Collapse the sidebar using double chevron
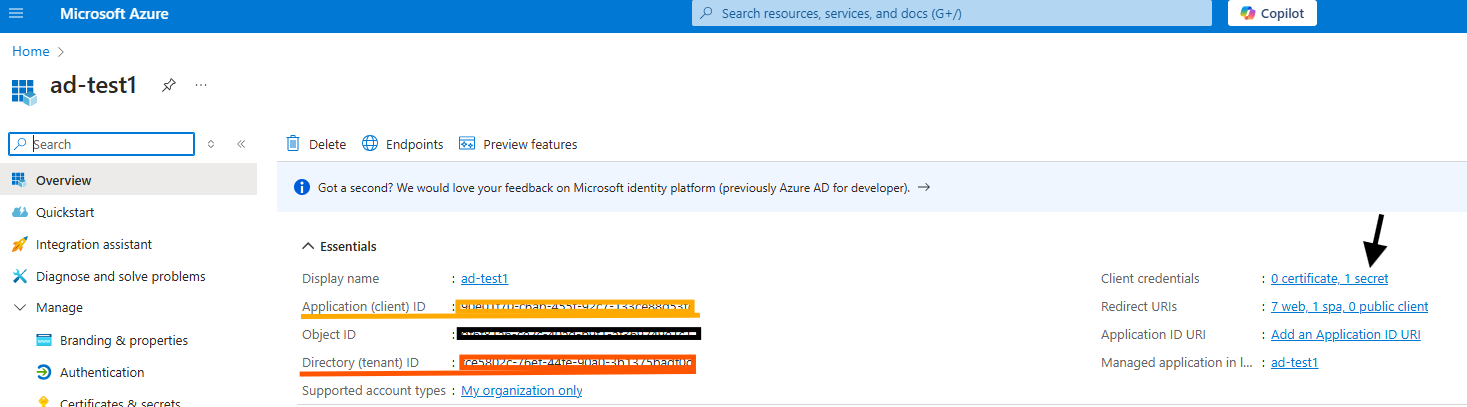This screenshot has width=1467, height=407. click(x=241, y=144)
